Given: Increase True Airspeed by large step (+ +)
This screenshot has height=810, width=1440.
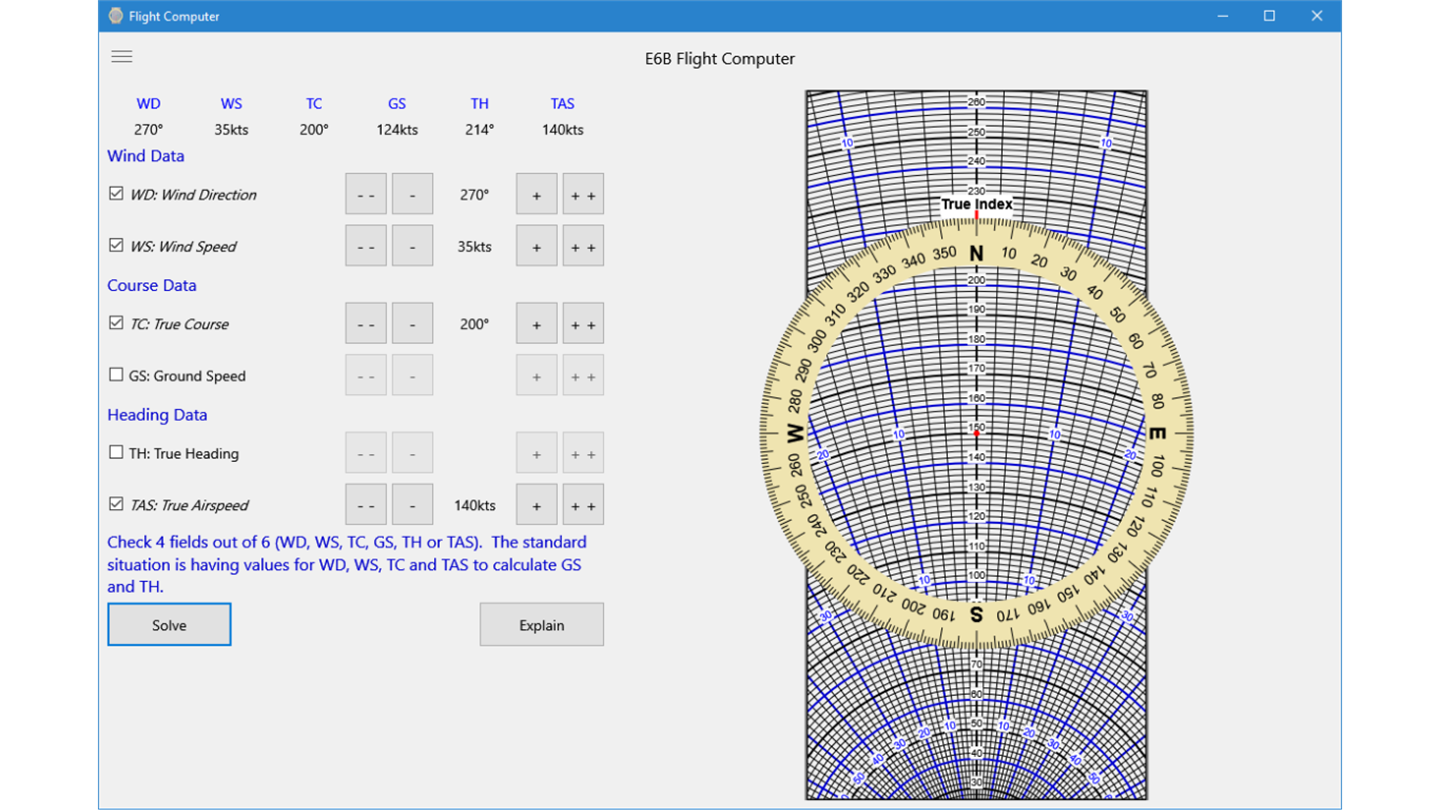Looking at the screenshot, I should point(583,505).
